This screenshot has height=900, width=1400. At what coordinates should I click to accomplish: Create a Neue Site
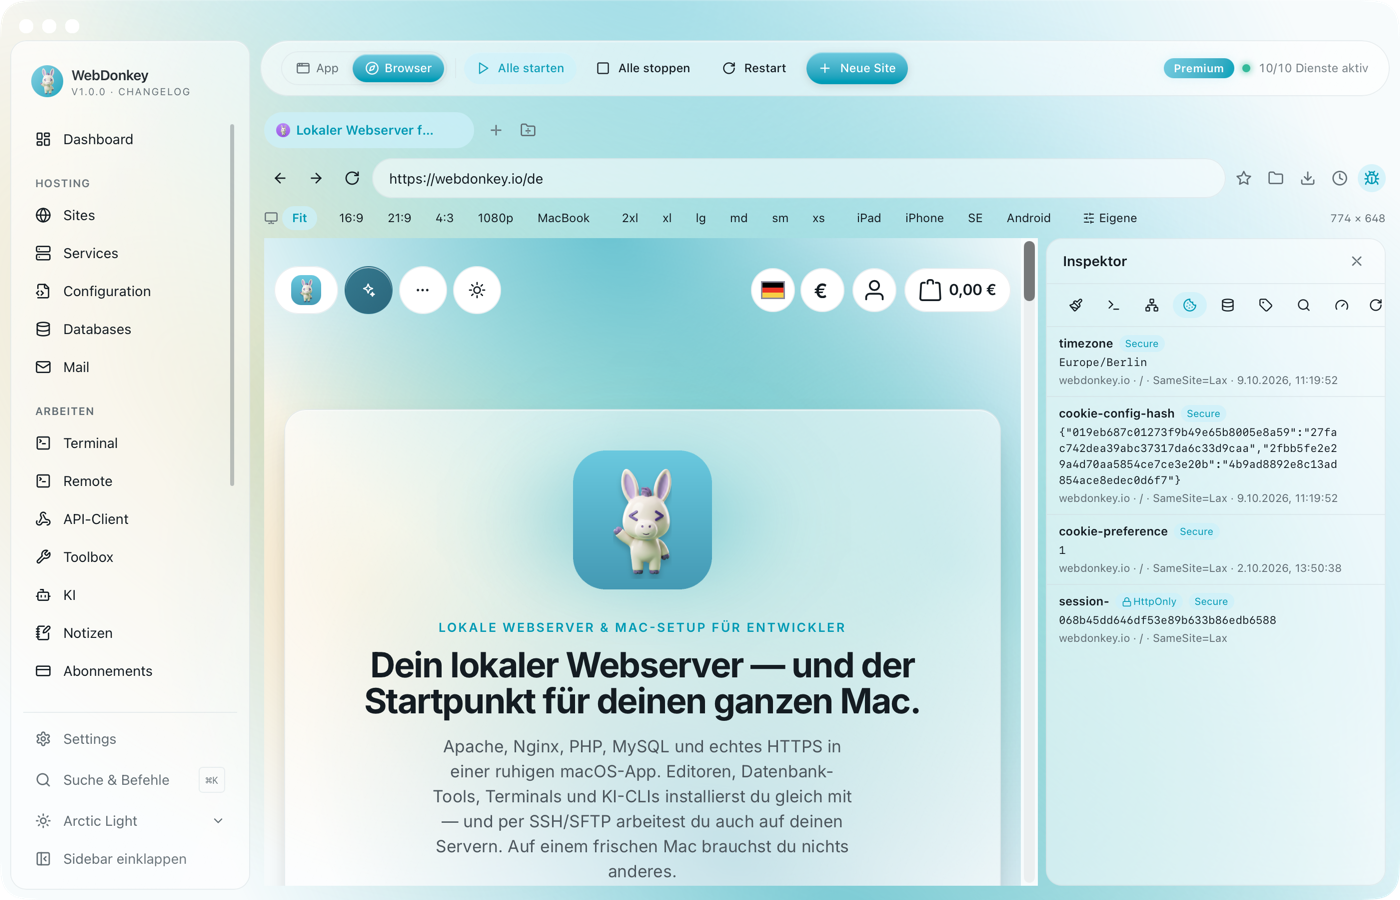[857, 68]
